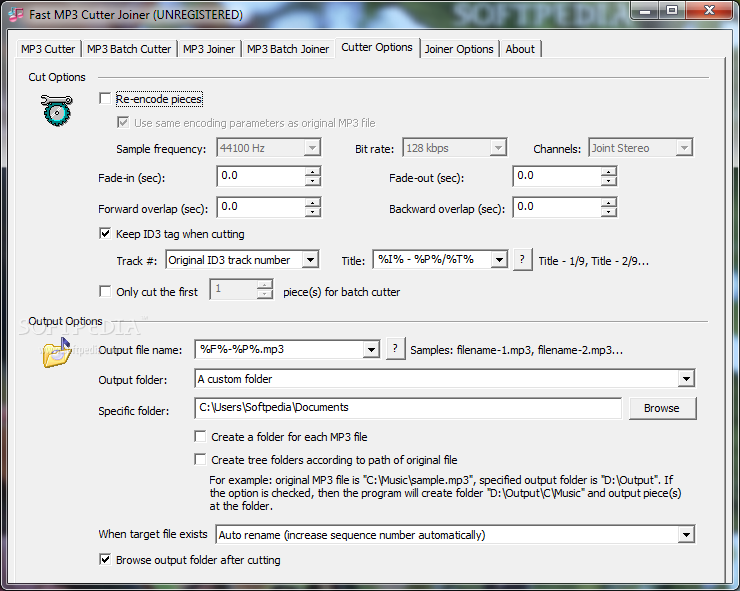Open the Track # dropdown list

[310, 260]
